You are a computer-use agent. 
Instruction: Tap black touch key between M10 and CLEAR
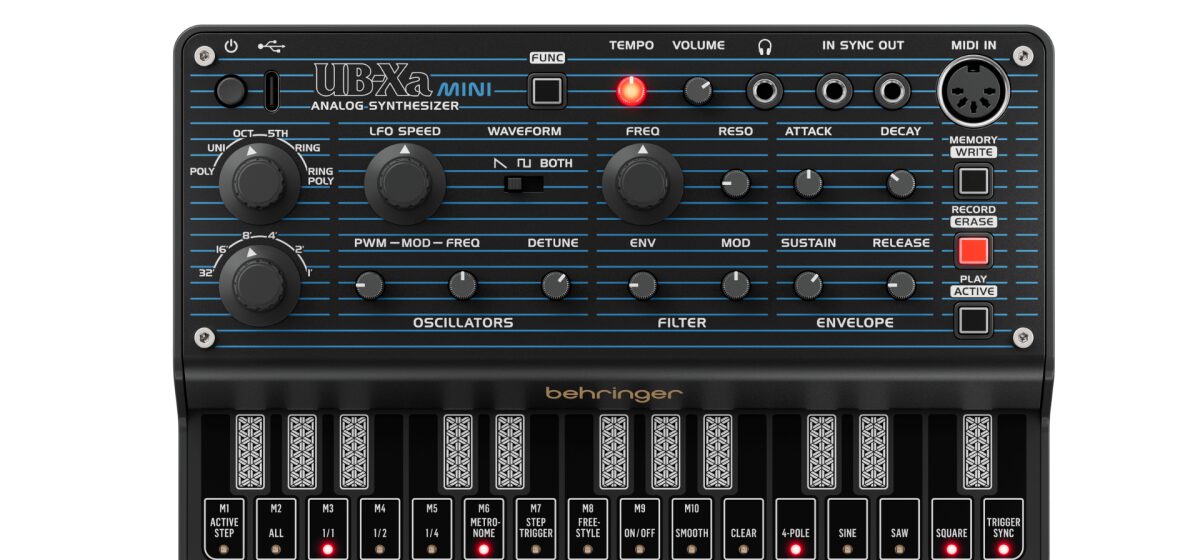click(x=718, y=450)
